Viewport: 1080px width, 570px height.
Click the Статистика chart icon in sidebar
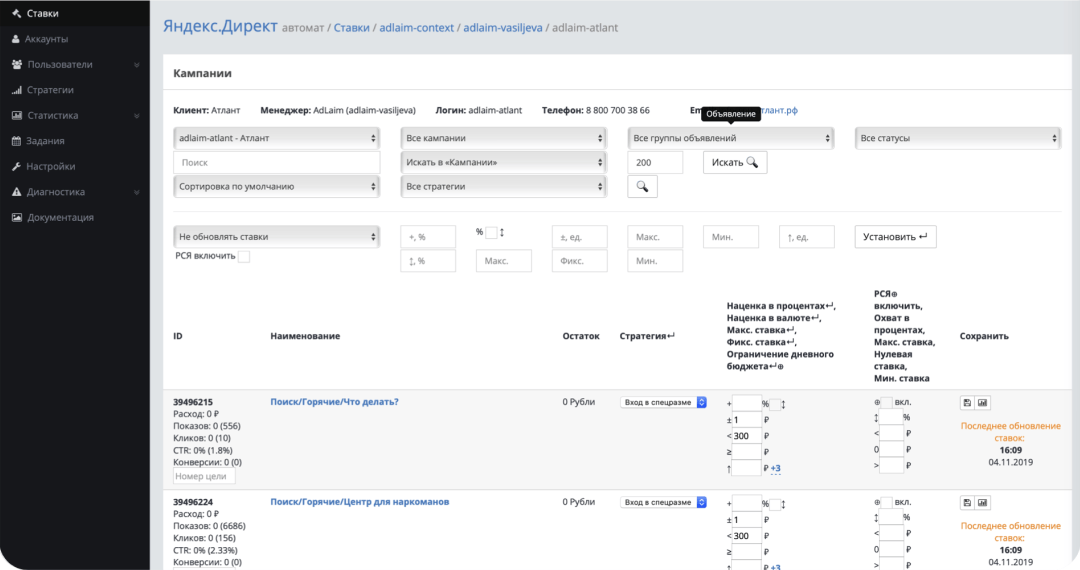tap(17, 116)
